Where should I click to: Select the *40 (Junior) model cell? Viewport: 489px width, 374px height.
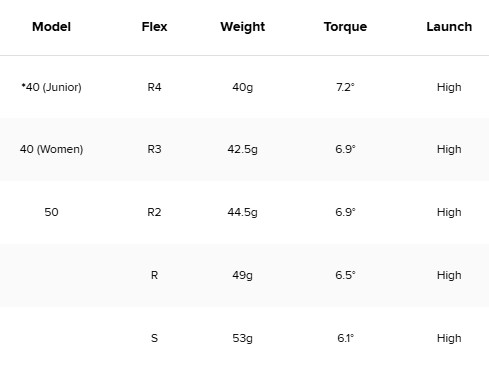pos(51,87)
